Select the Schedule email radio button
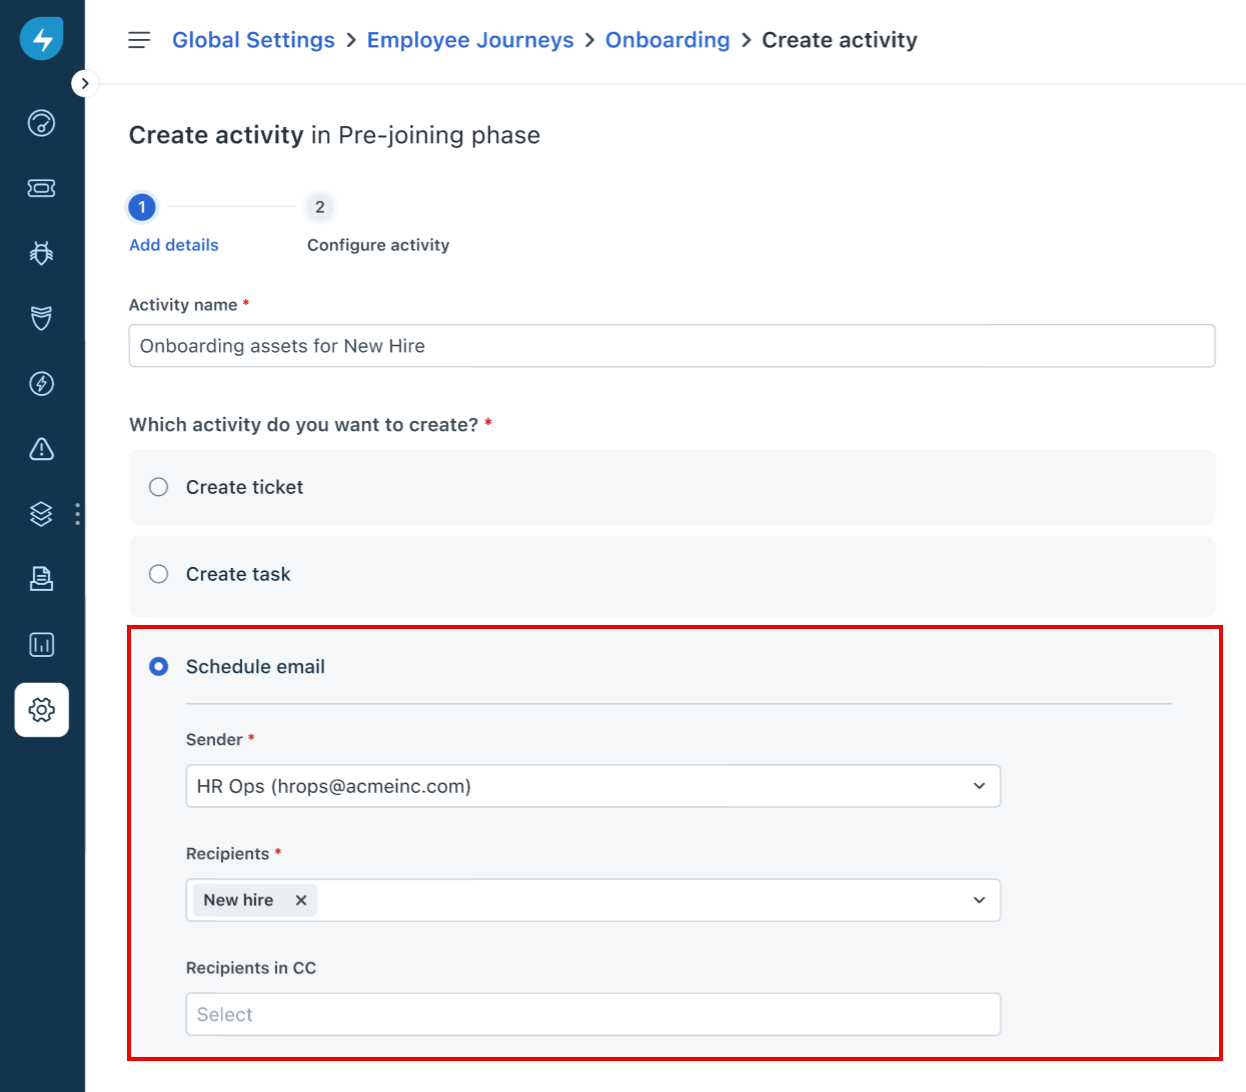This screenshot has height=1092, width=1246. [x=159, y=666]
